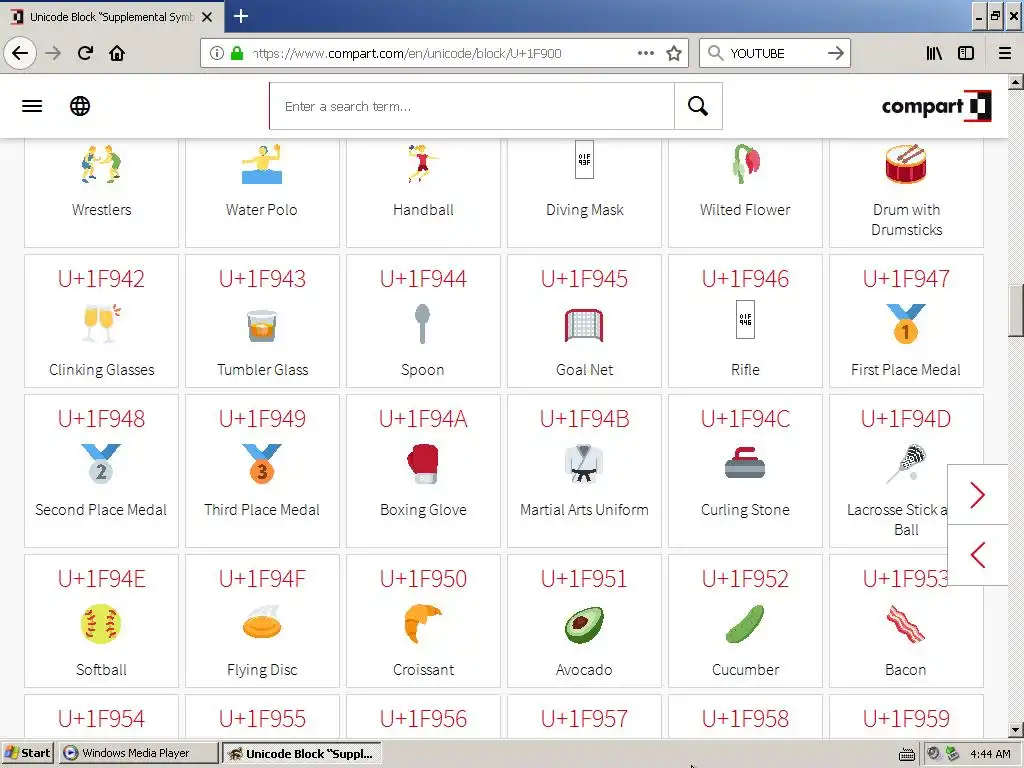1024x768 pixels.
Task: Open the U+1F950 code link
Action: (x=423, y=579)
